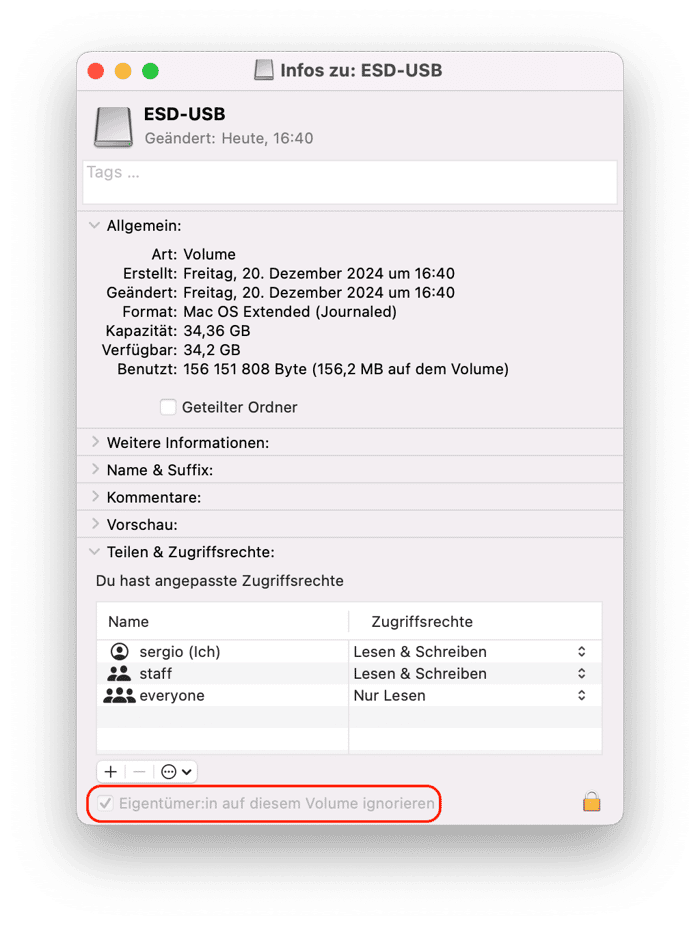Viewport: 700px width, 926px height.
Task: Select the sergio (Ich) row name
Action: tap(180, 651)
